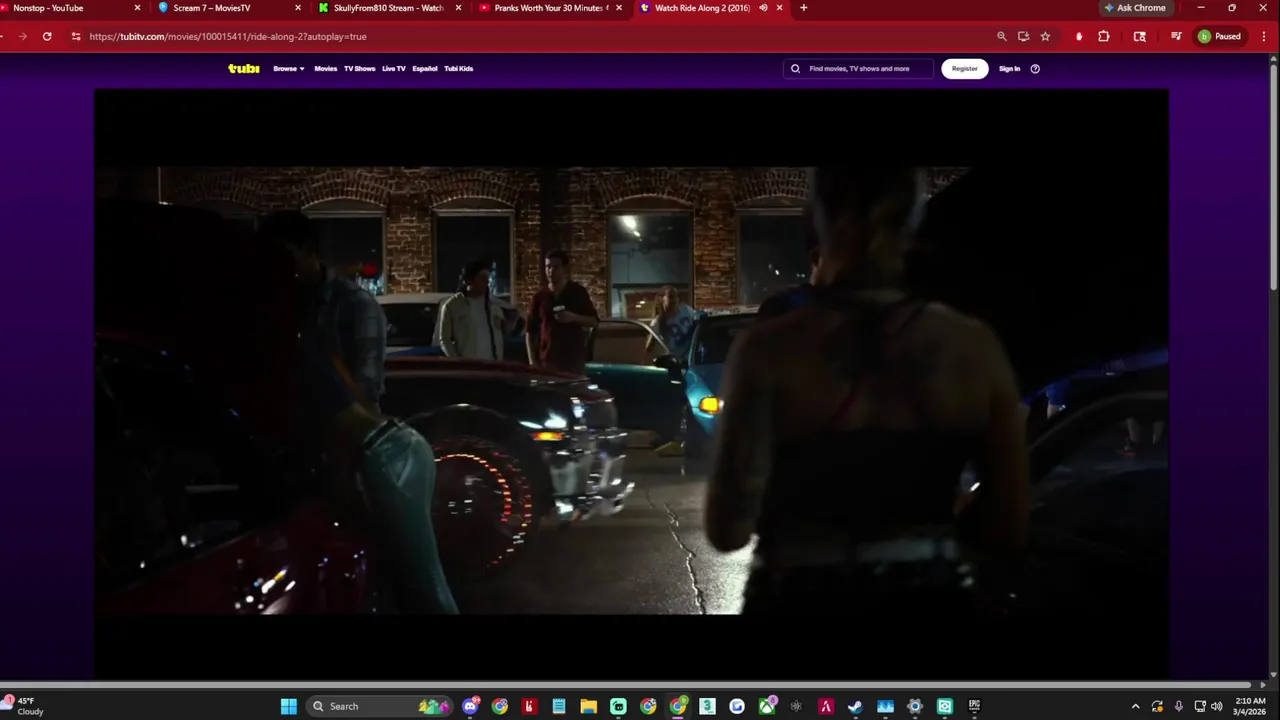
Task: Close the Pranks Worth Your 30 Minutes tab
Action: click(x=619, y=8)
